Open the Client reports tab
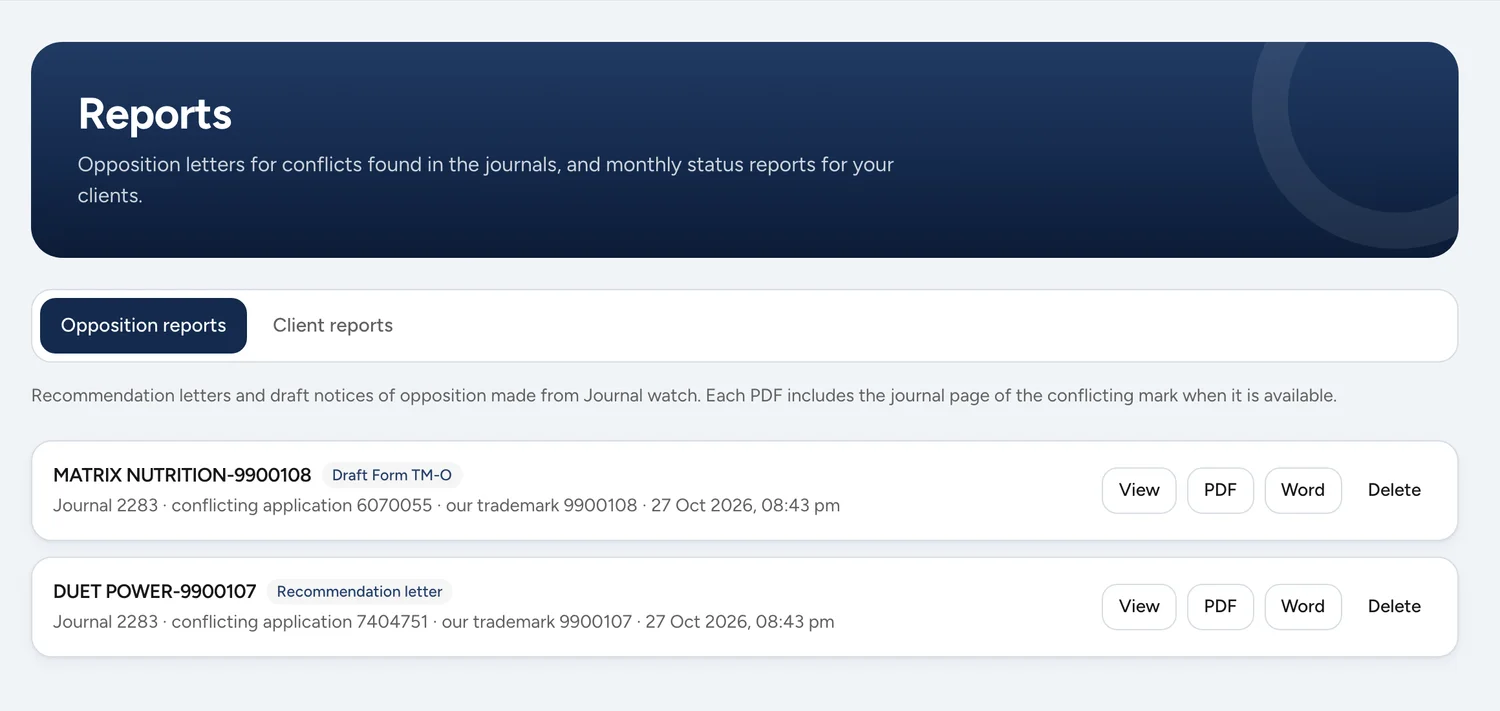 pyautogui.click(x=333, y=326)
